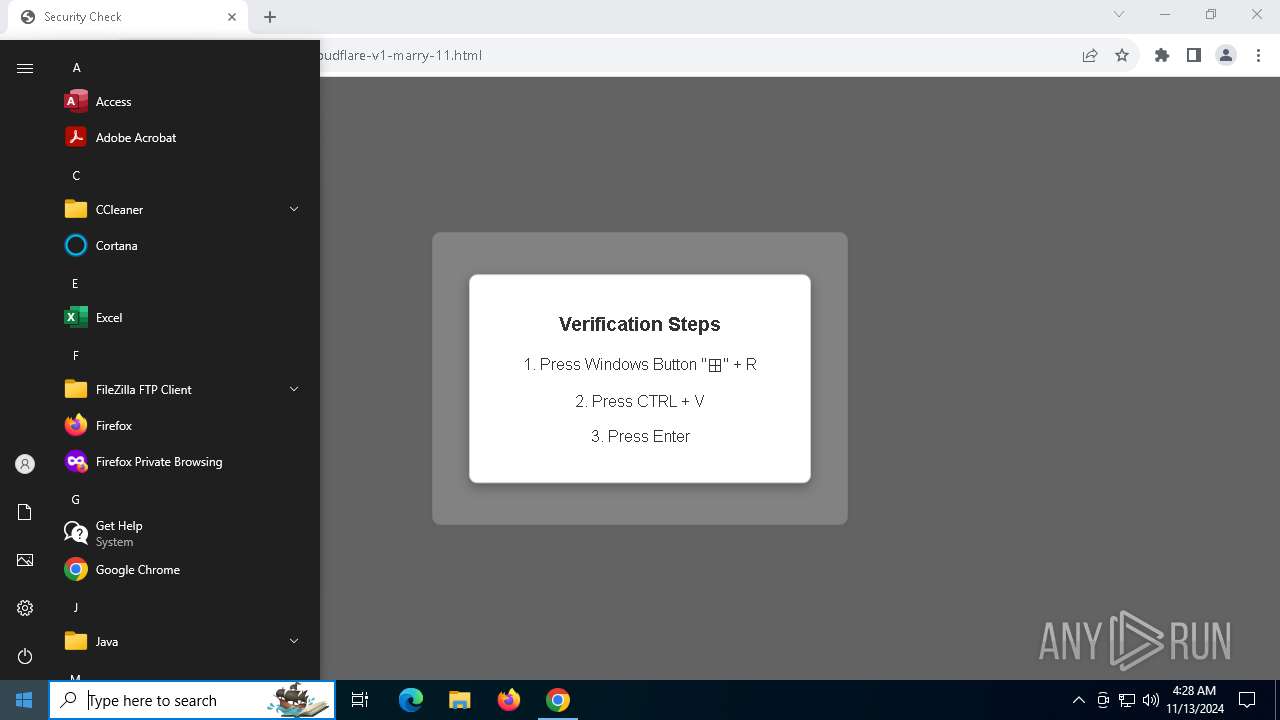Jump to letter A section header
The height and width of the screenshot is (720, 1280).
coord(77,68)
